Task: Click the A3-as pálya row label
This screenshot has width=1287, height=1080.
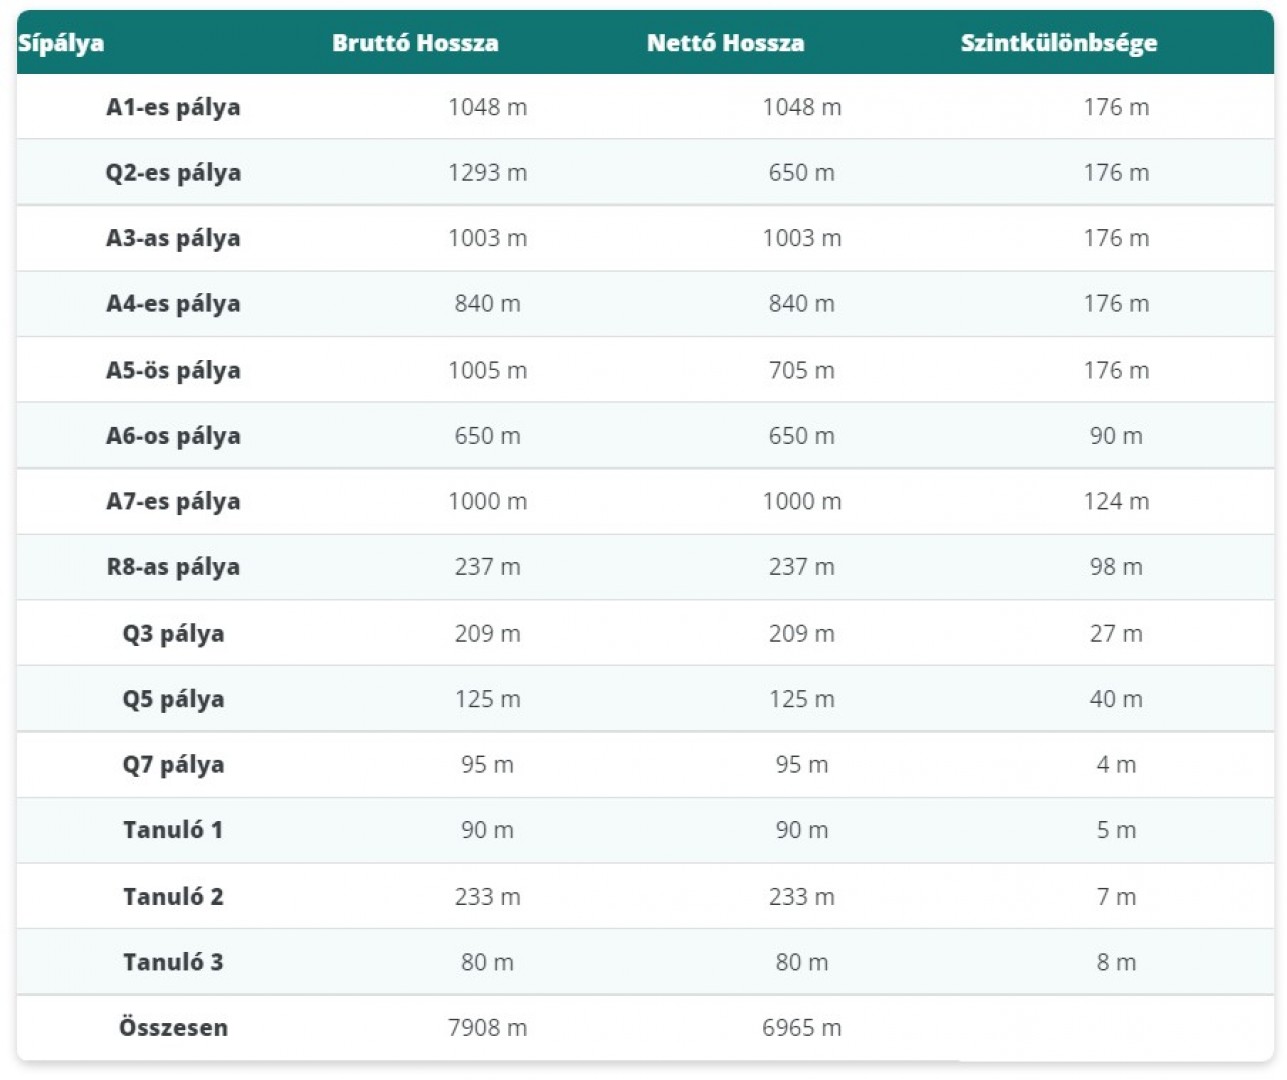Action: click(x=173, y=238)
